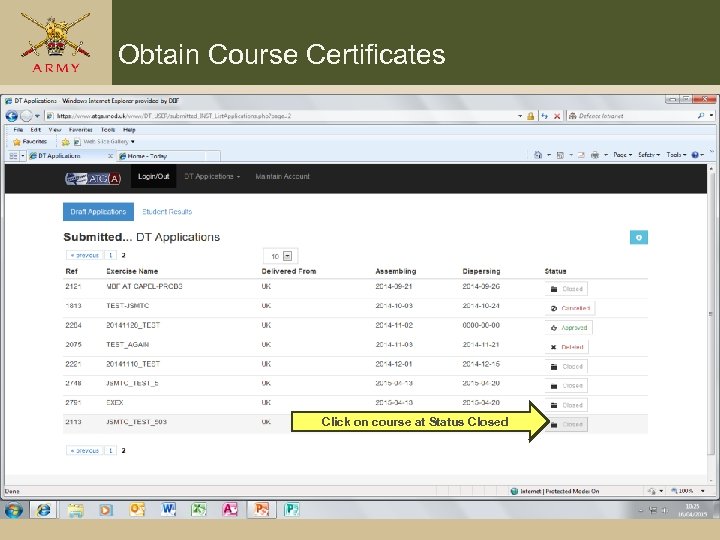Click the Login/Out navbar button

[x=153, y=176]
